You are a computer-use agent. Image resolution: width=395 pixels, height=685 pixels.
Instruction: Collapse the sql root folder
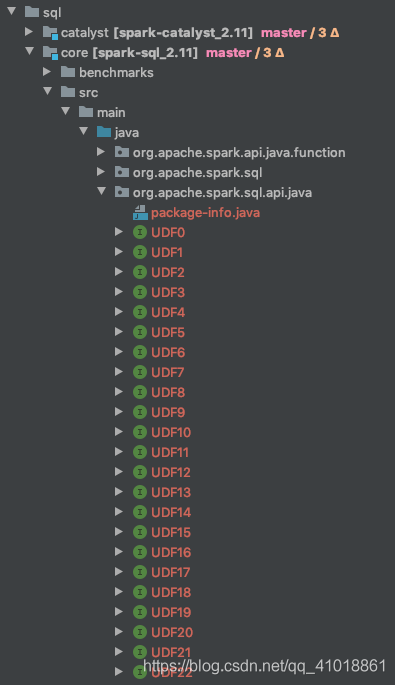tap(12, 11)
